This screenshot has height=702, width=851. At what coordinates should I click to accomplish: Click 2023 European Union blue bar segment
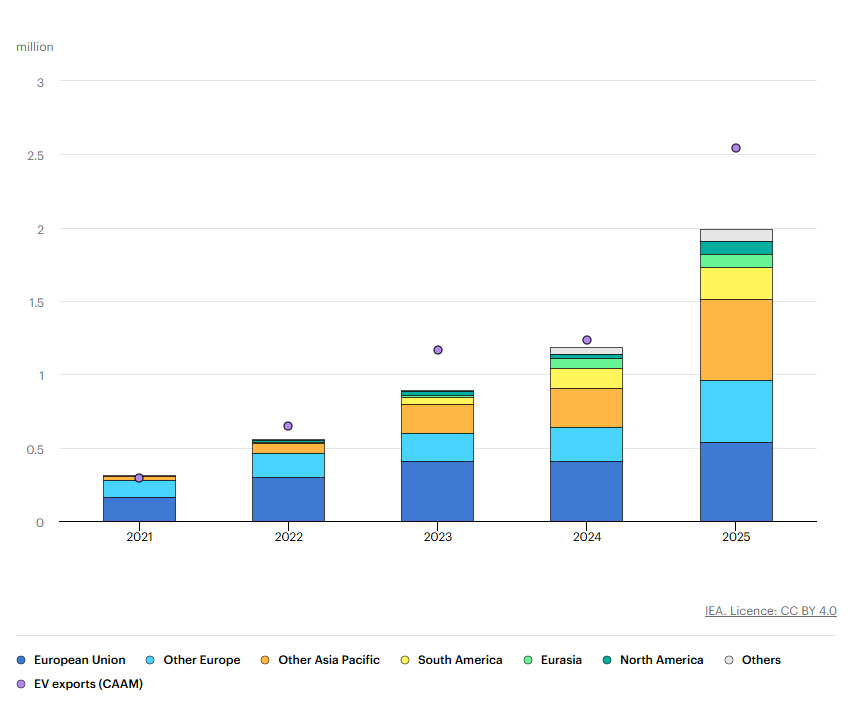[437, 492]
